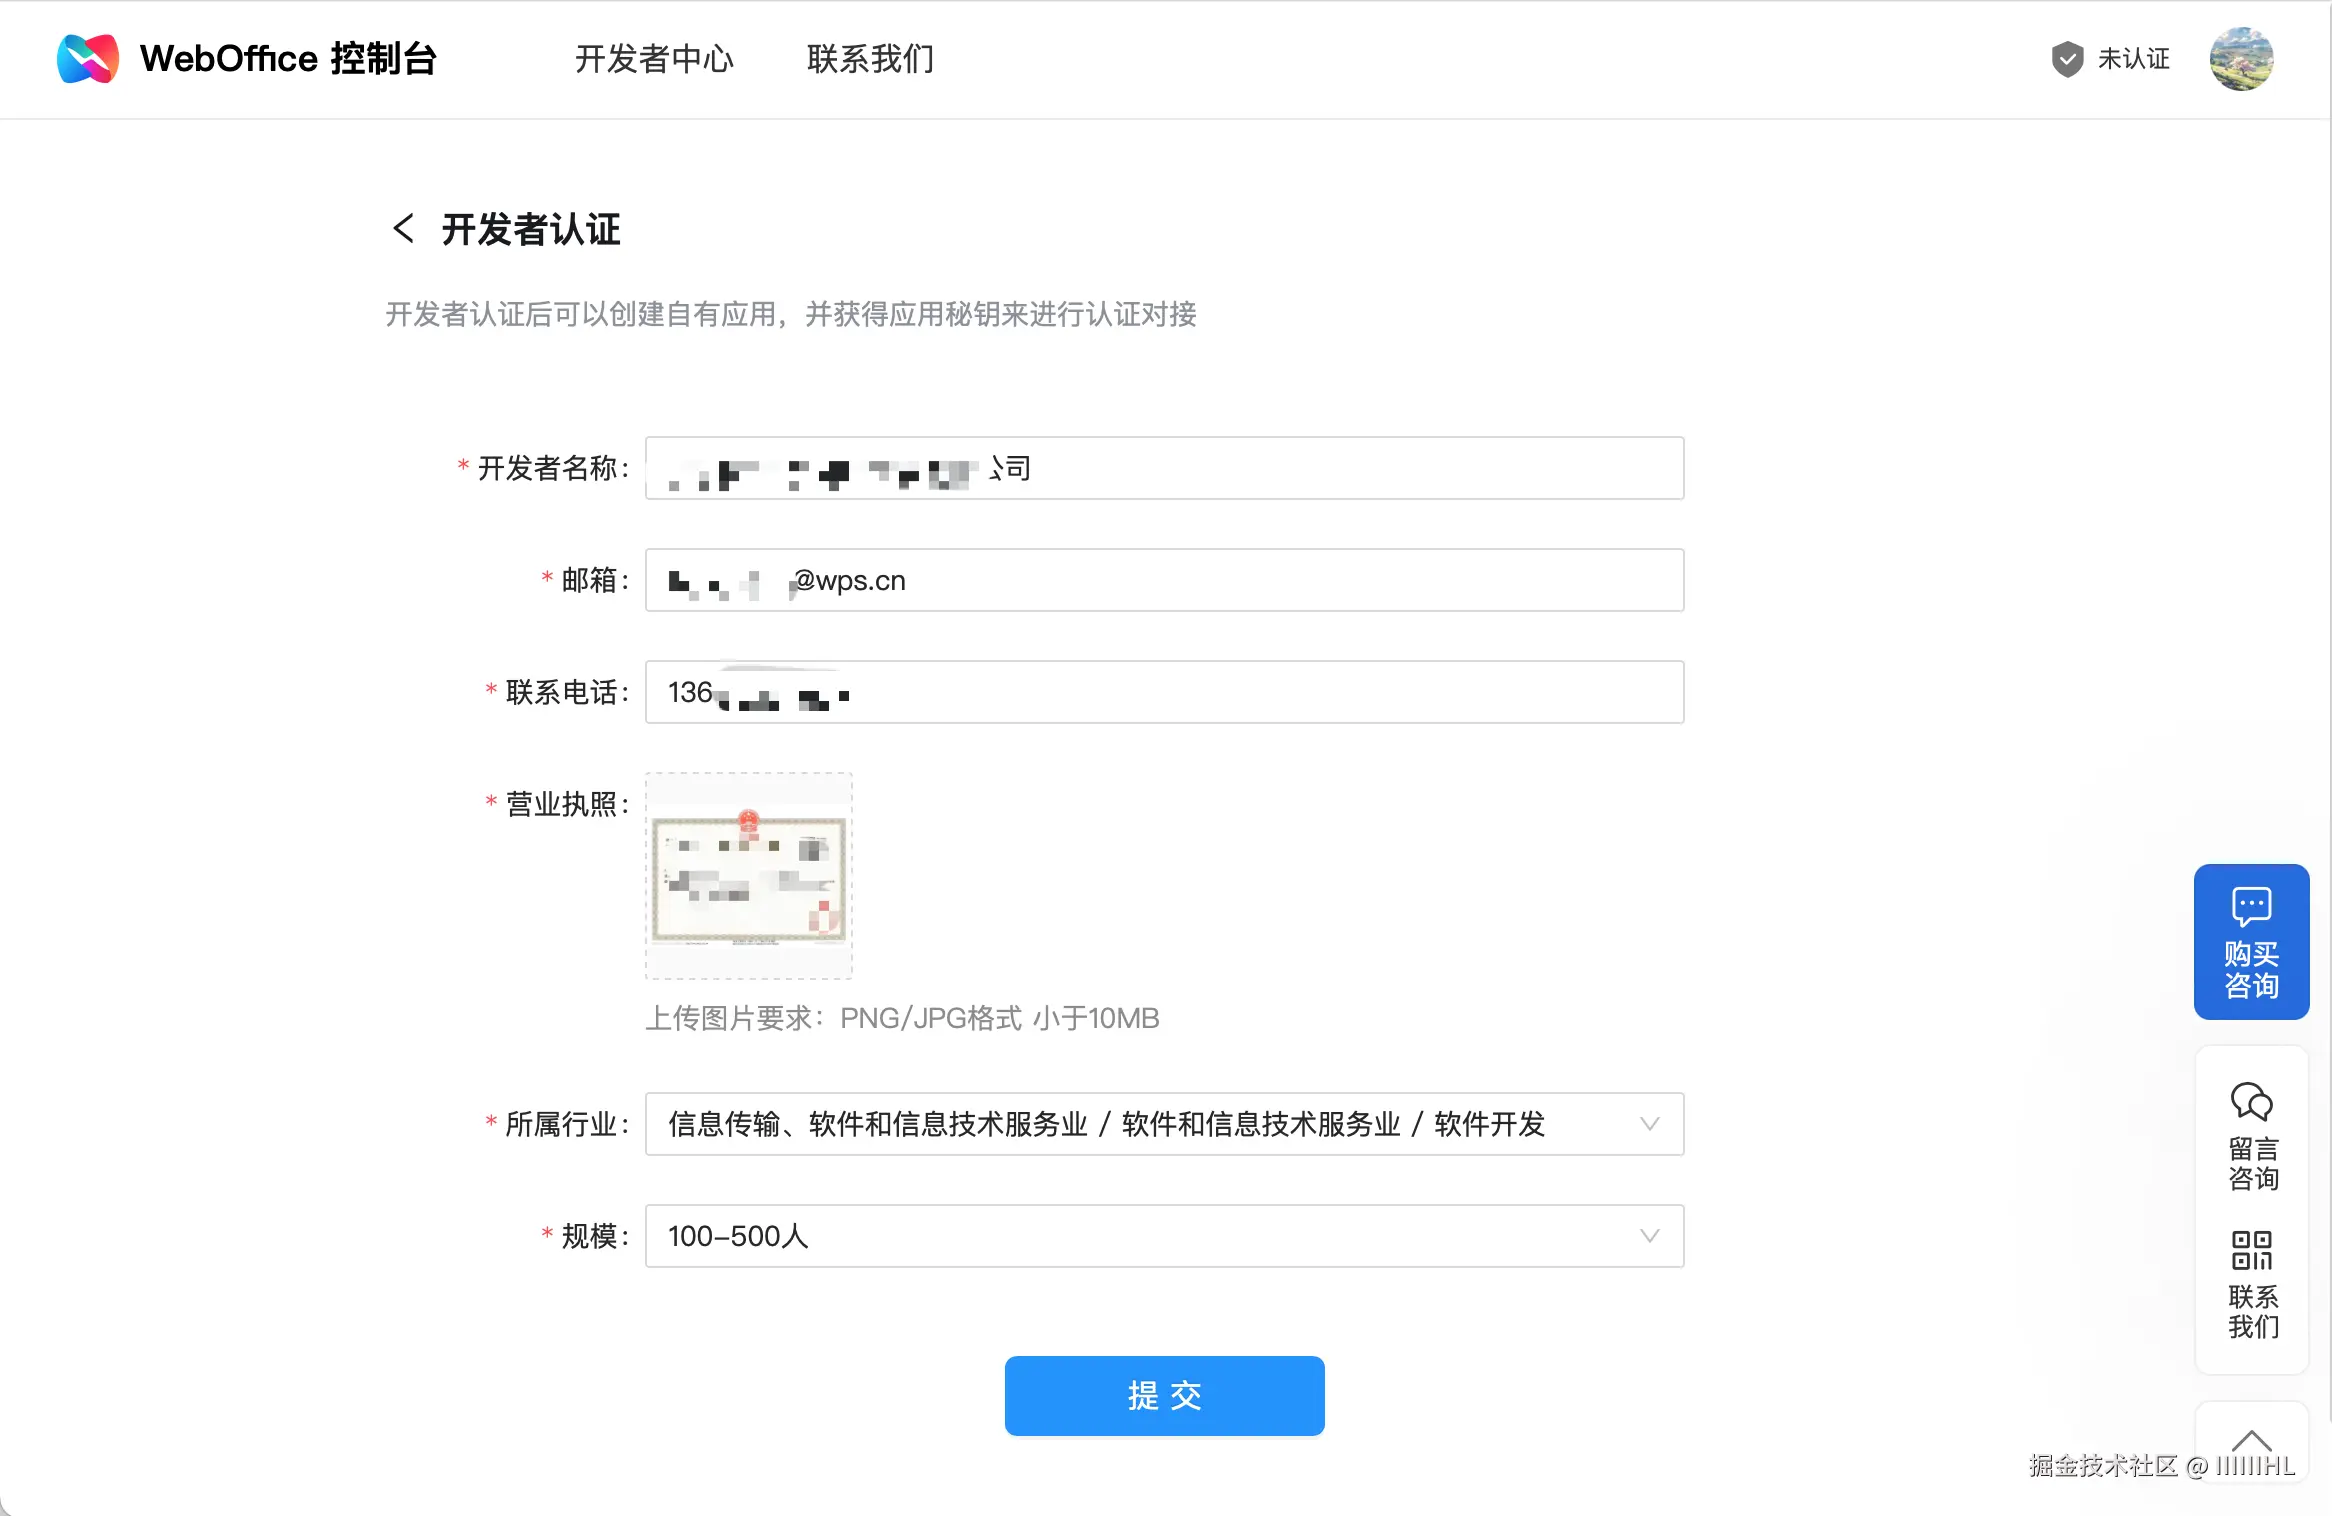The height and width of the screenshot is (1516, 2332).
Task: Click the 联系我们 QR code icon
Action: [2251, 1250]
